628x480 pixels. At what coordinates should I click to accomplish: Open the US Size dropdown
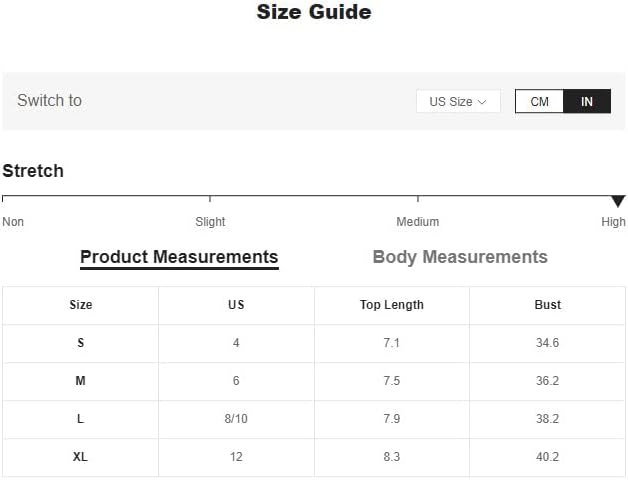(458, 101)
